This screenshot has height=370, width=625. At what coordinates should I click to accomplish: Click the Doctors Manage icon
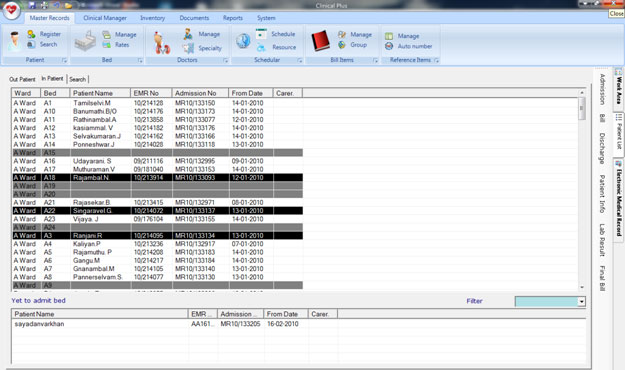click(x=188, y=34)
